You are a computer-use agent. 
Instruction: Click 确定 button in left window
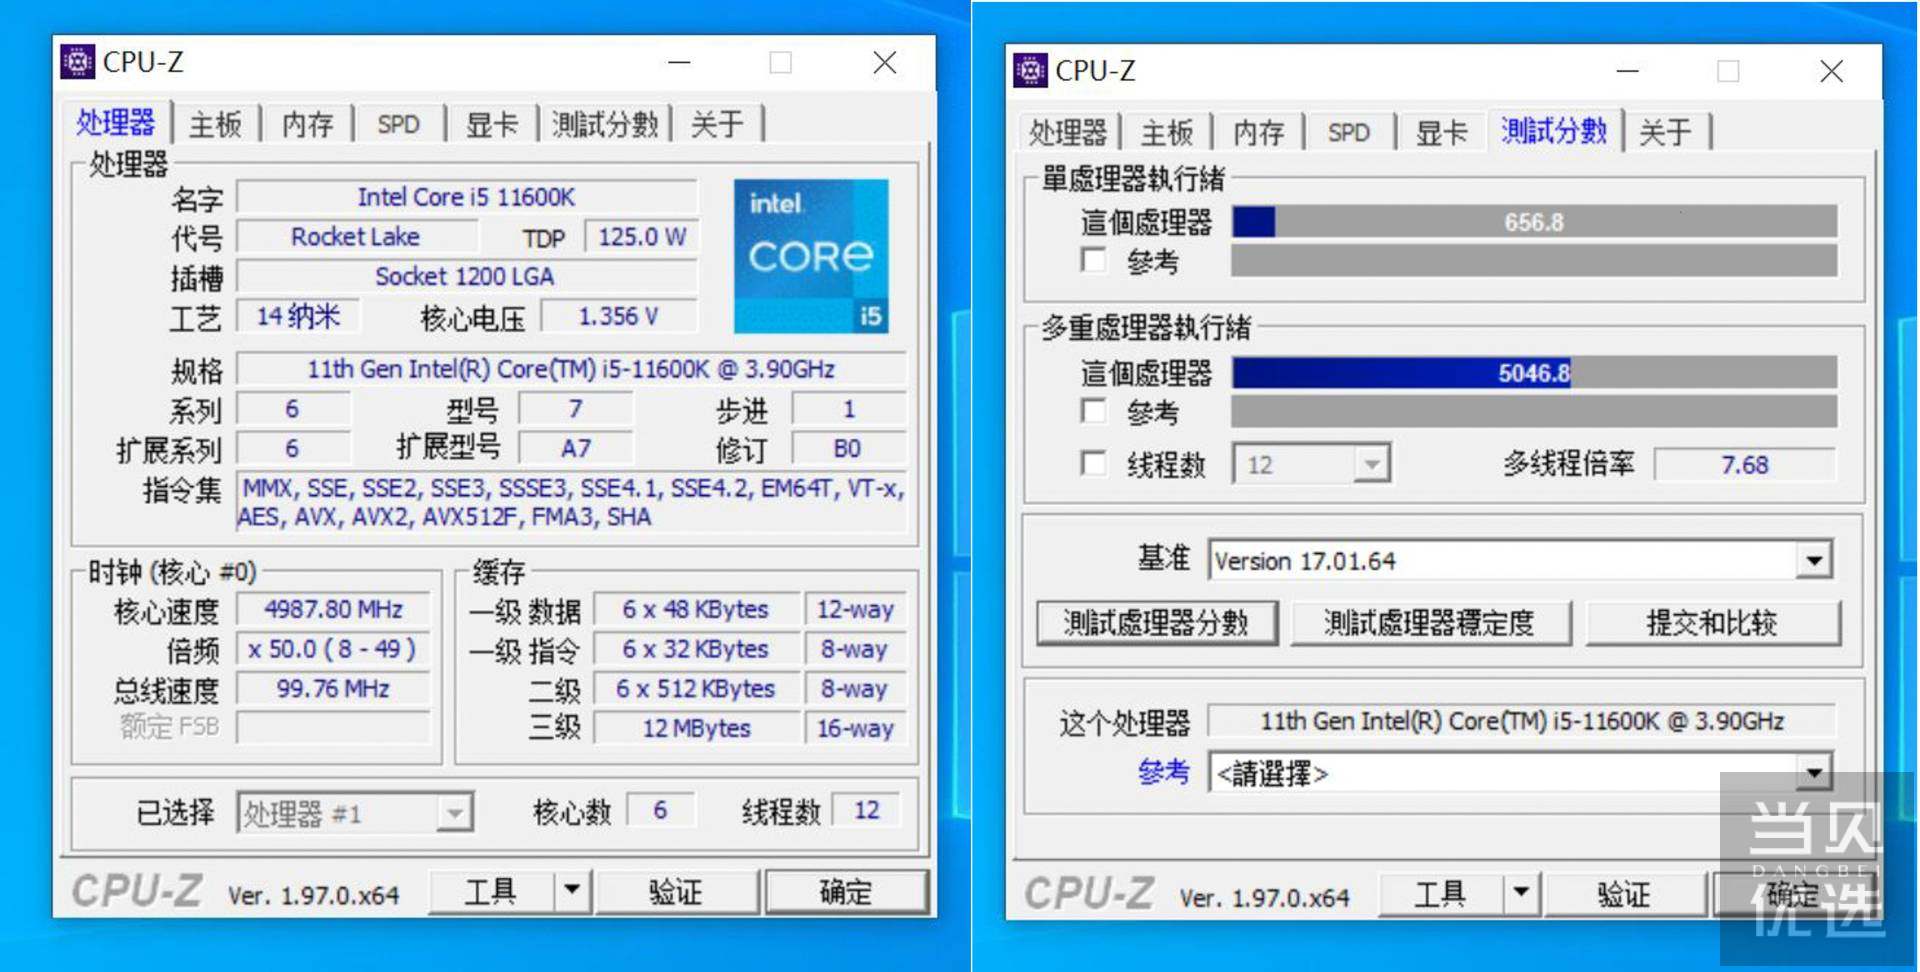(846, 890)
